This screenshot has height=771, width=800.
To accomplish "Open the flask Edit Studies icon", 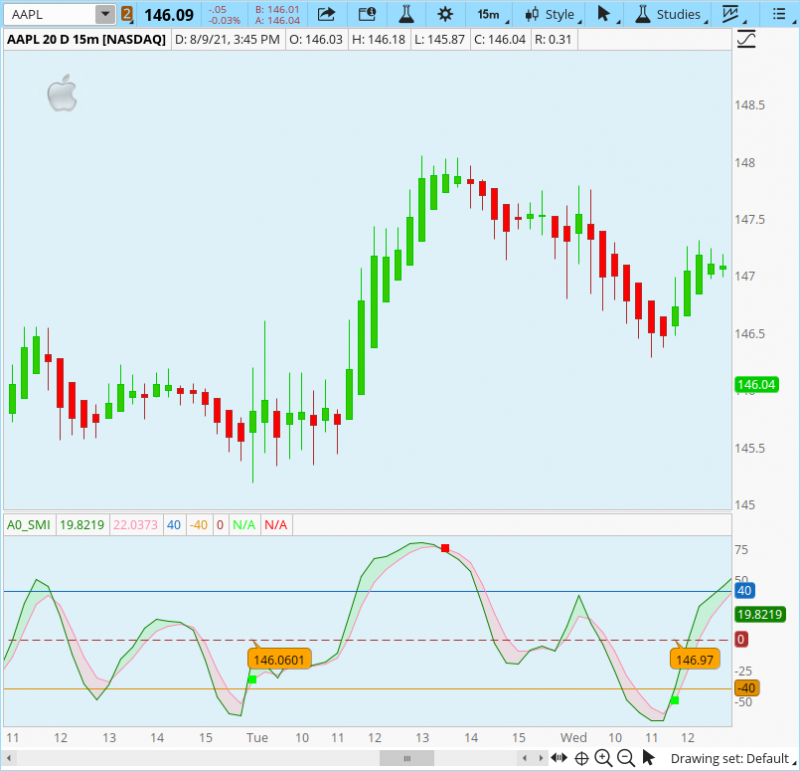I will point(405,14).
